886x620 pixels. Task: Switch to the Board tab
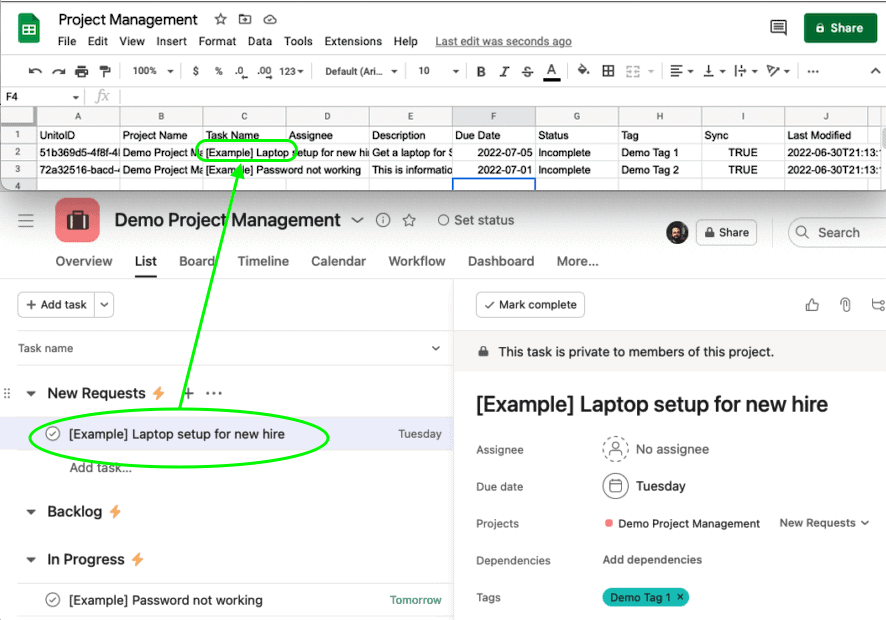pyautogui.click(x=197, y=261)
